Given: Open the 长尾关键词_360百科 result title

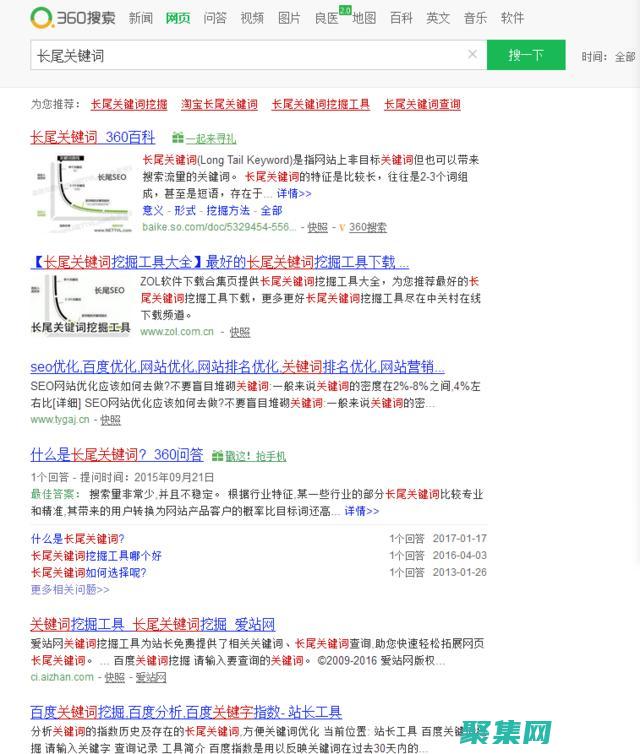Looking at the screenshot, I should coord(92,137).
